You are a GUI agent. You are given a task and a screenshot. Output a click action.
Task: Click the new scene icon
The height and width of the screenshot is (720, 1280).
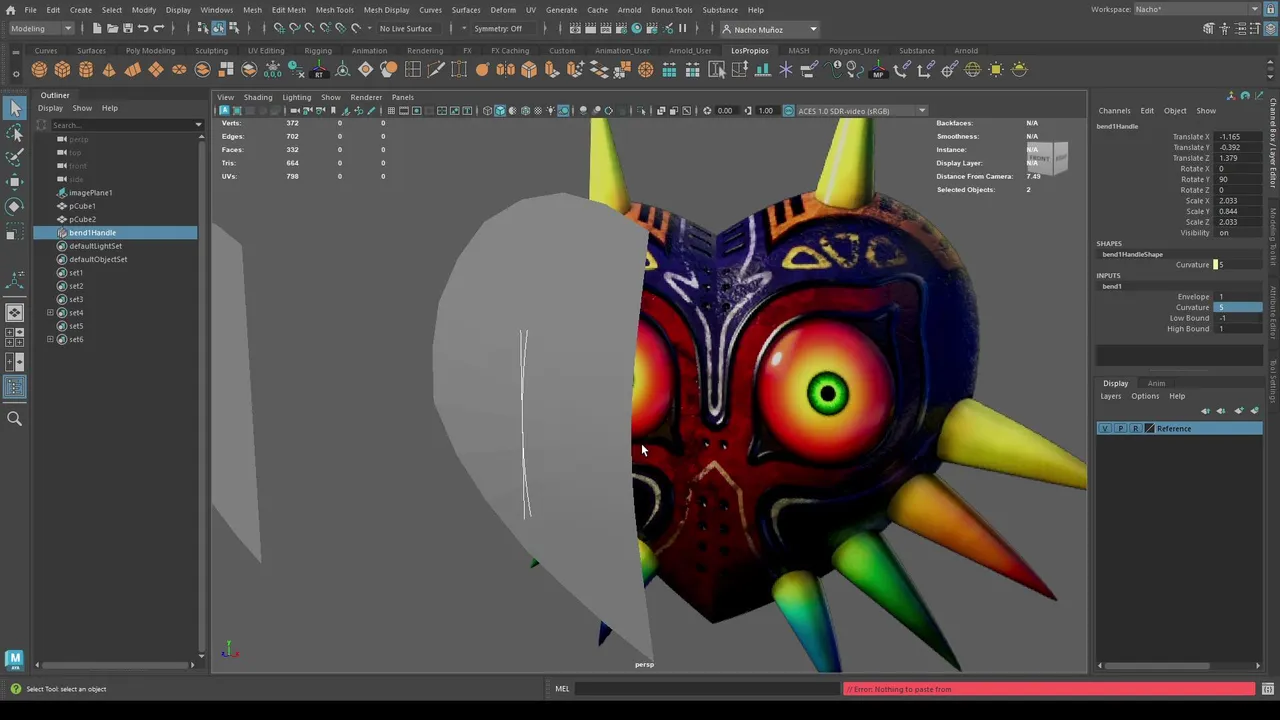click(x=97, y=29)
